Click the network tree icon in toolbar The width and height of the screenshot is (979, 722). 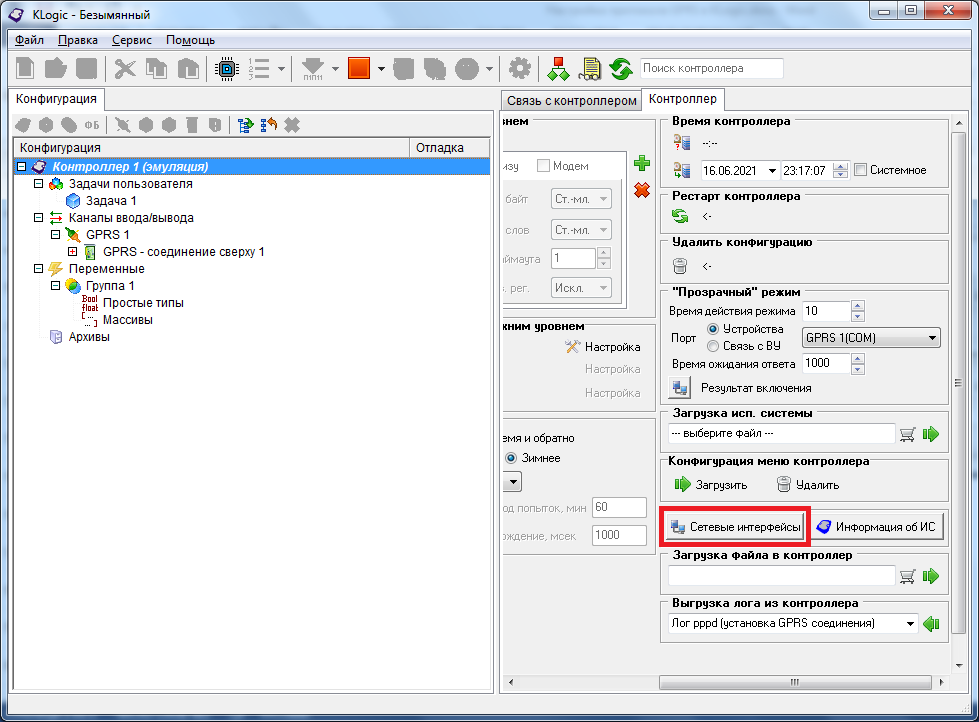click(558, 69)
